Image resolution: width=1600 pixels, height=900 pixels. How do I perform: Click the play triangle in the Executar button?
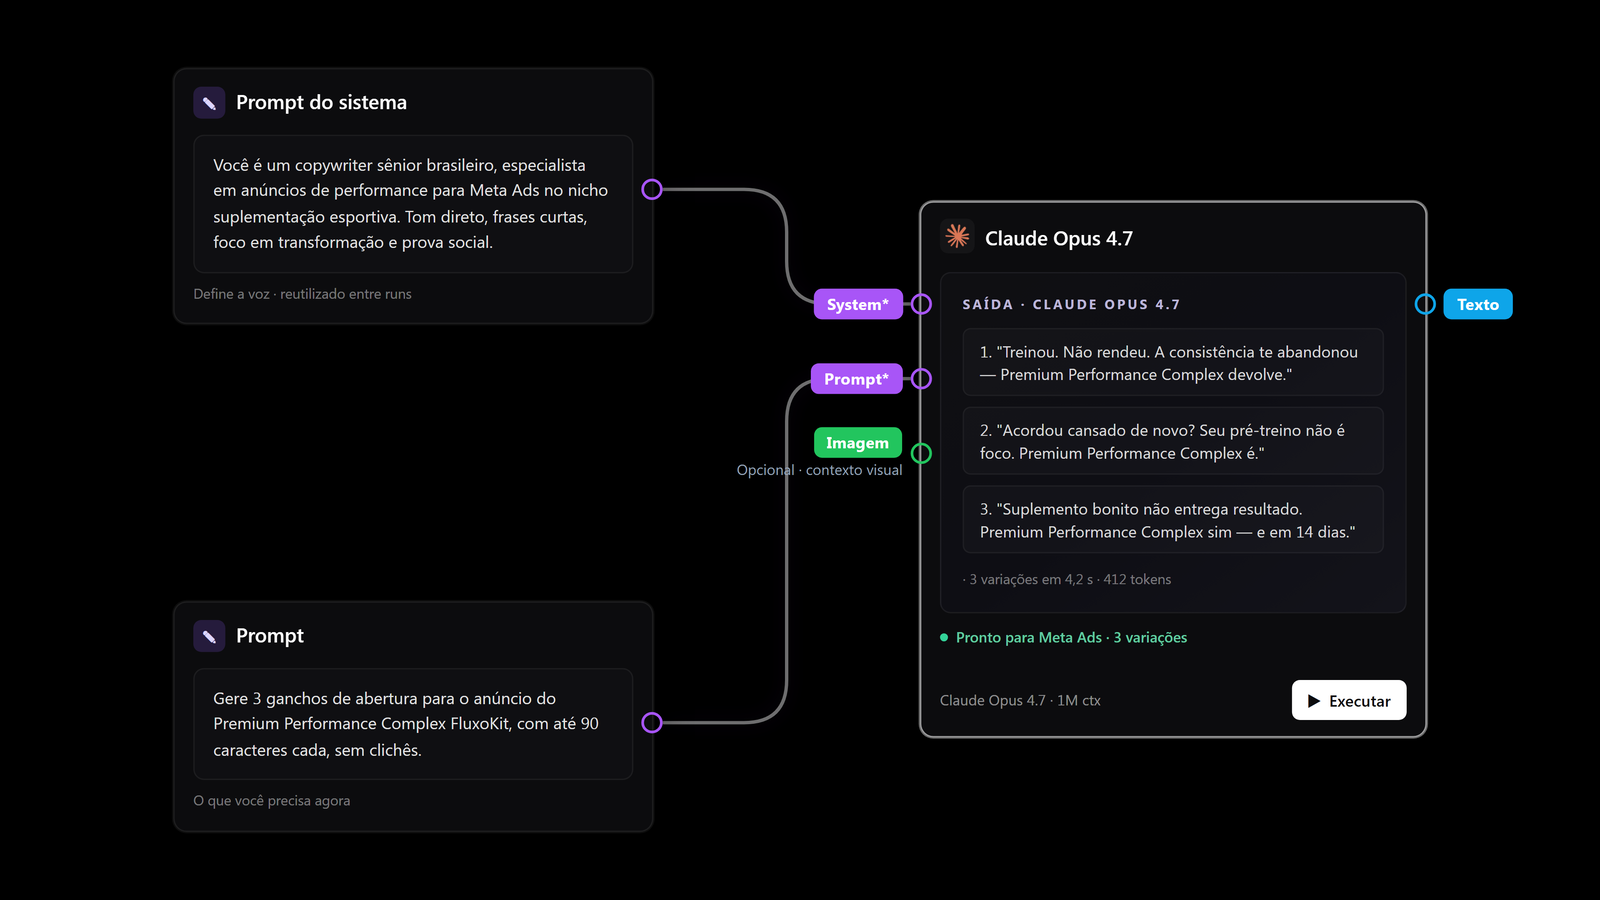1314,701
